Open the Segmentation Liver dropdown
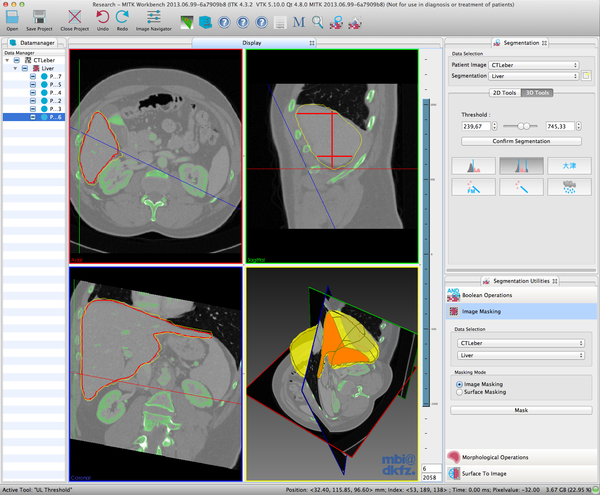The width and height of the screenshot is (600, 495). [534, 76]
